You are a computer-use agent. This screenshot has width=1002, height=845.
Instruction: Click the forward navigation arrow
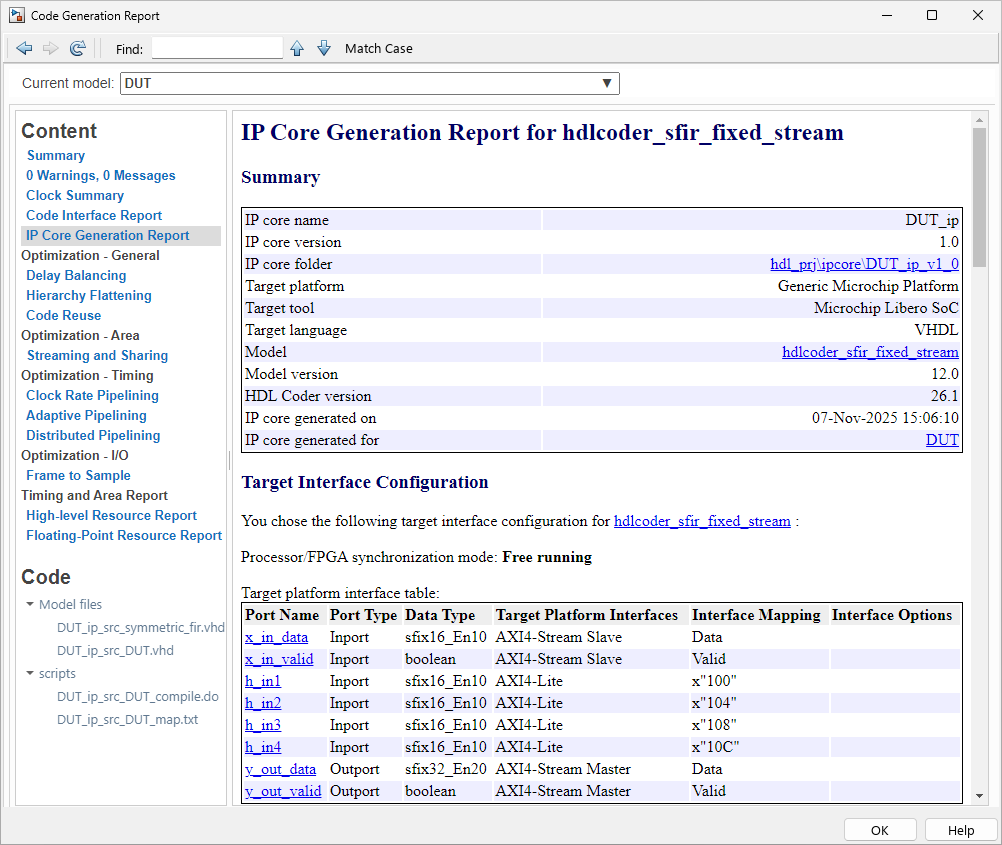pos(49,48)
